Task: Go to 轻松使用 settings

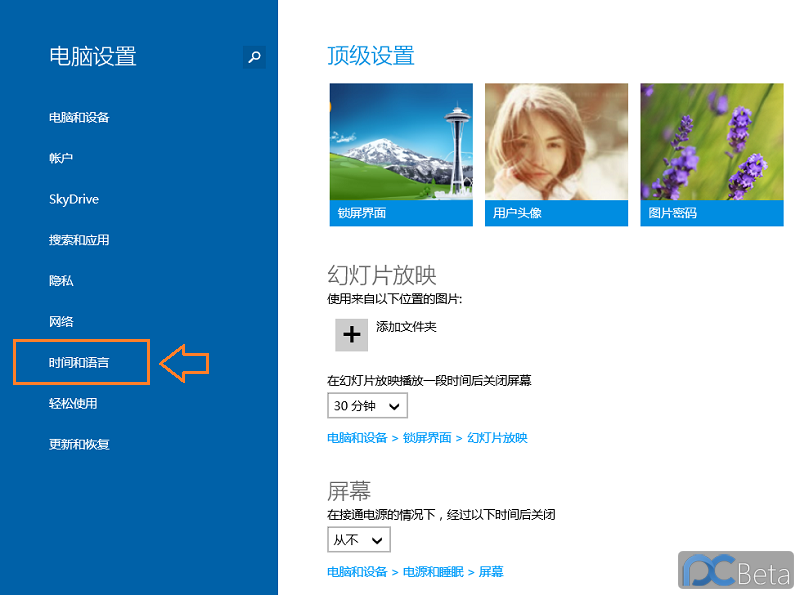Action: click(x=73, y=404)
